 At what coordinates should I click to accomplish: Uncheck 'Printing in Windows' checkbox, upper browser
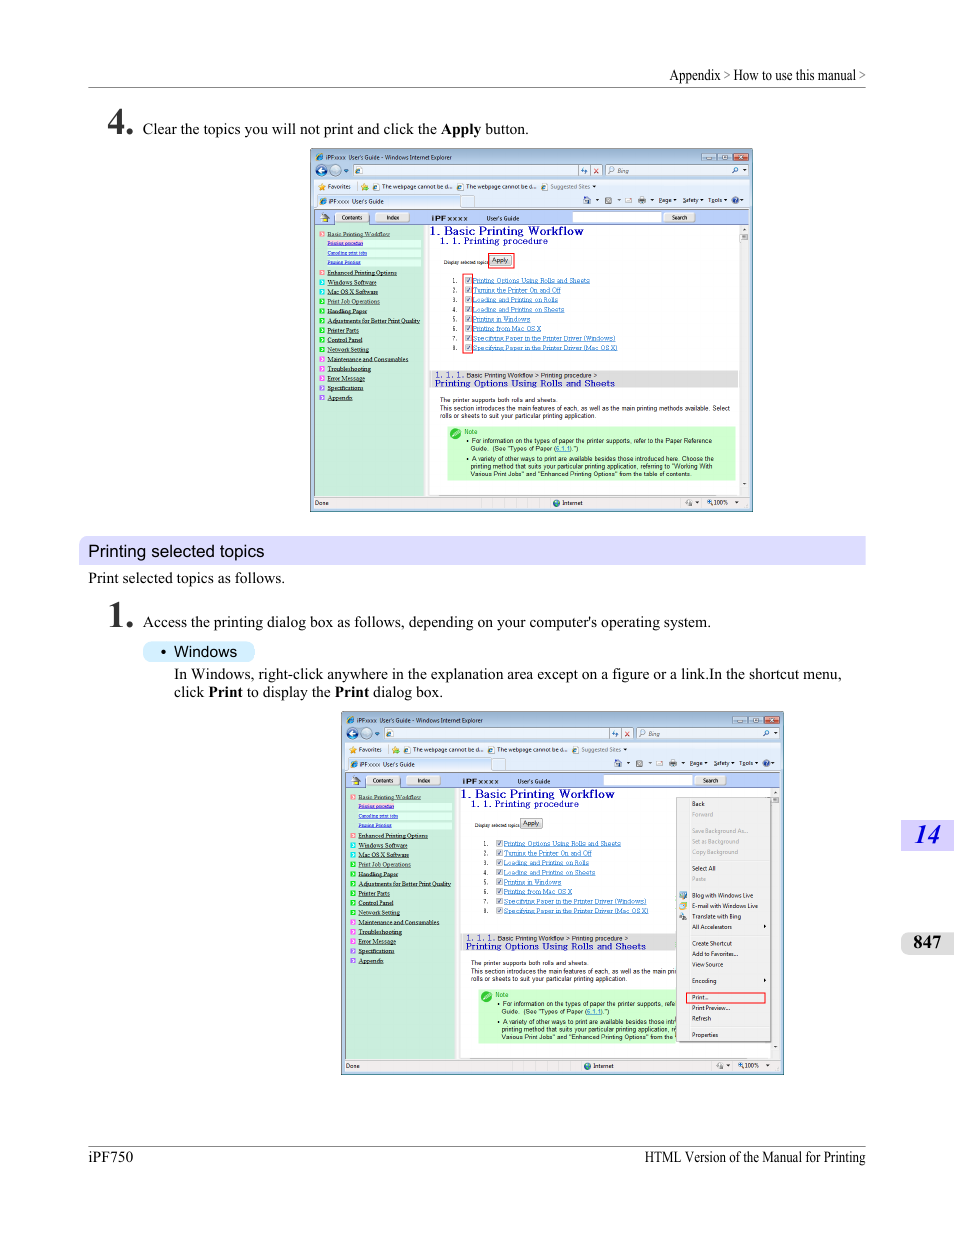(468, 320)
